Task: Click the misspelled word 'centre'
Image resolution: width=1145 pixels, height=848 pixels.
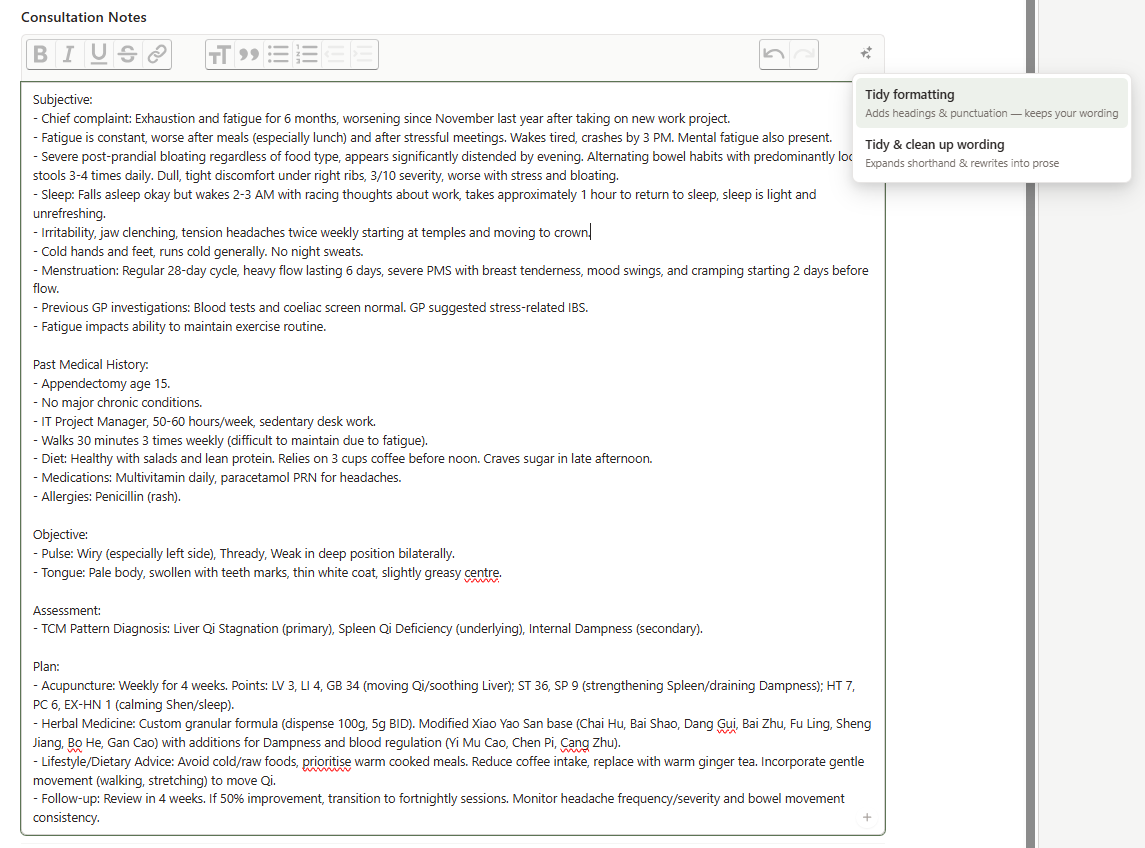Action: coord(482,573)
